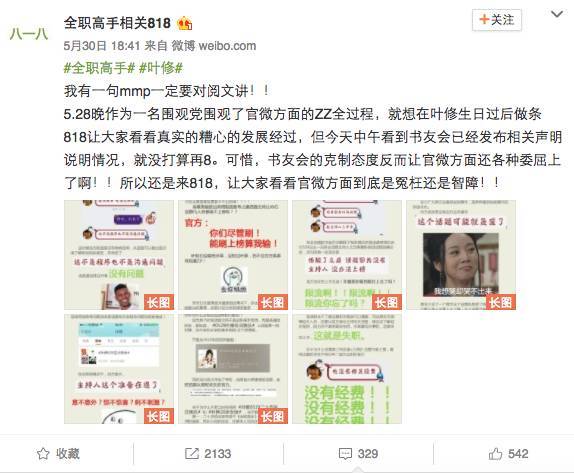Click the star favorite icon

point(43,454)
